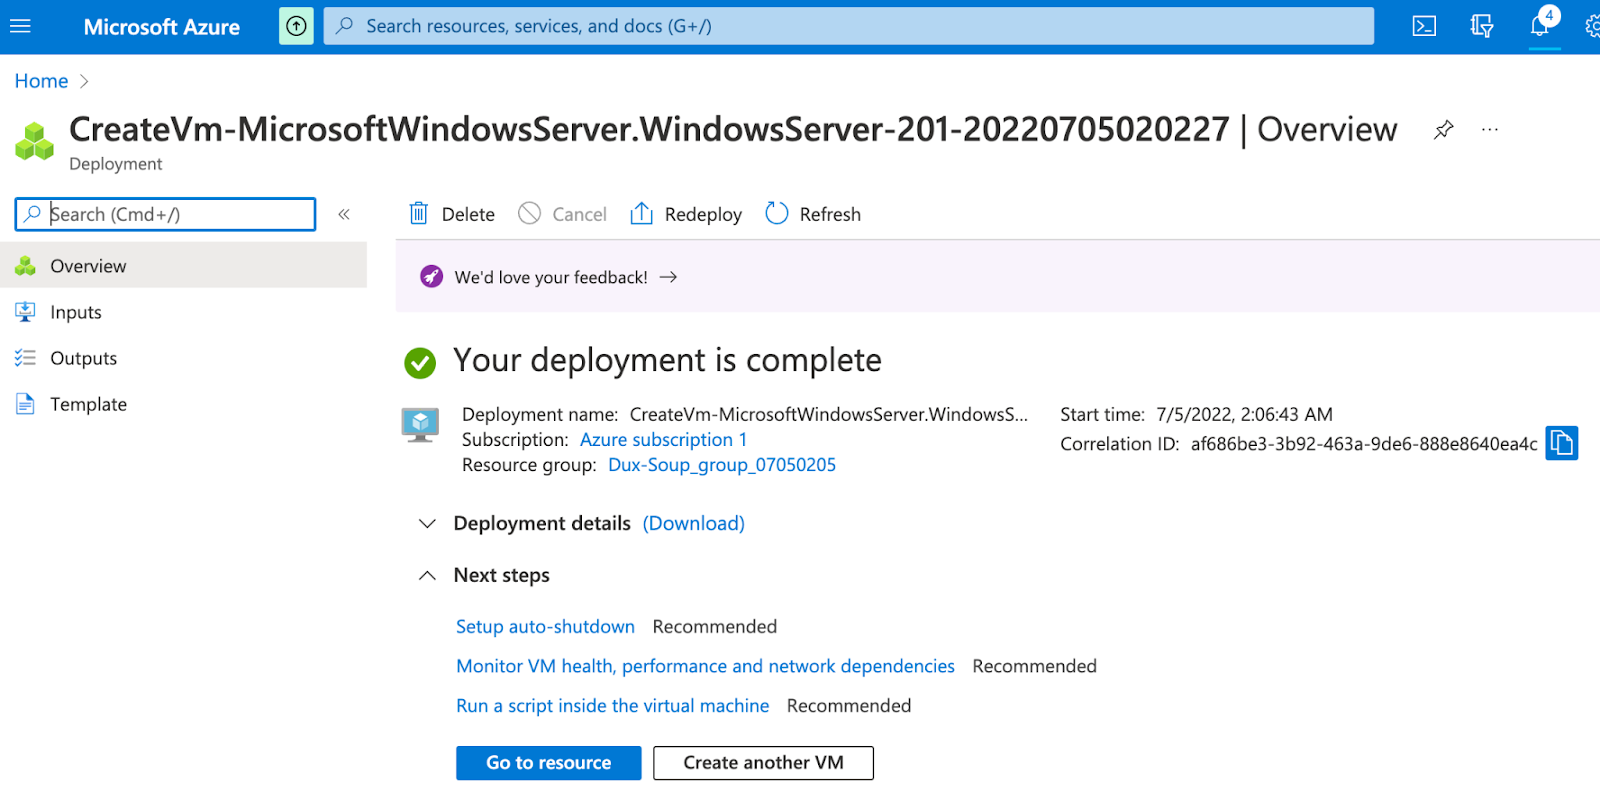Click the virtual machine icon beside Deployment name
Image resolution: width=1600 pixels, height=810 pixels.
pyautogui.click(x=420, y=425)
